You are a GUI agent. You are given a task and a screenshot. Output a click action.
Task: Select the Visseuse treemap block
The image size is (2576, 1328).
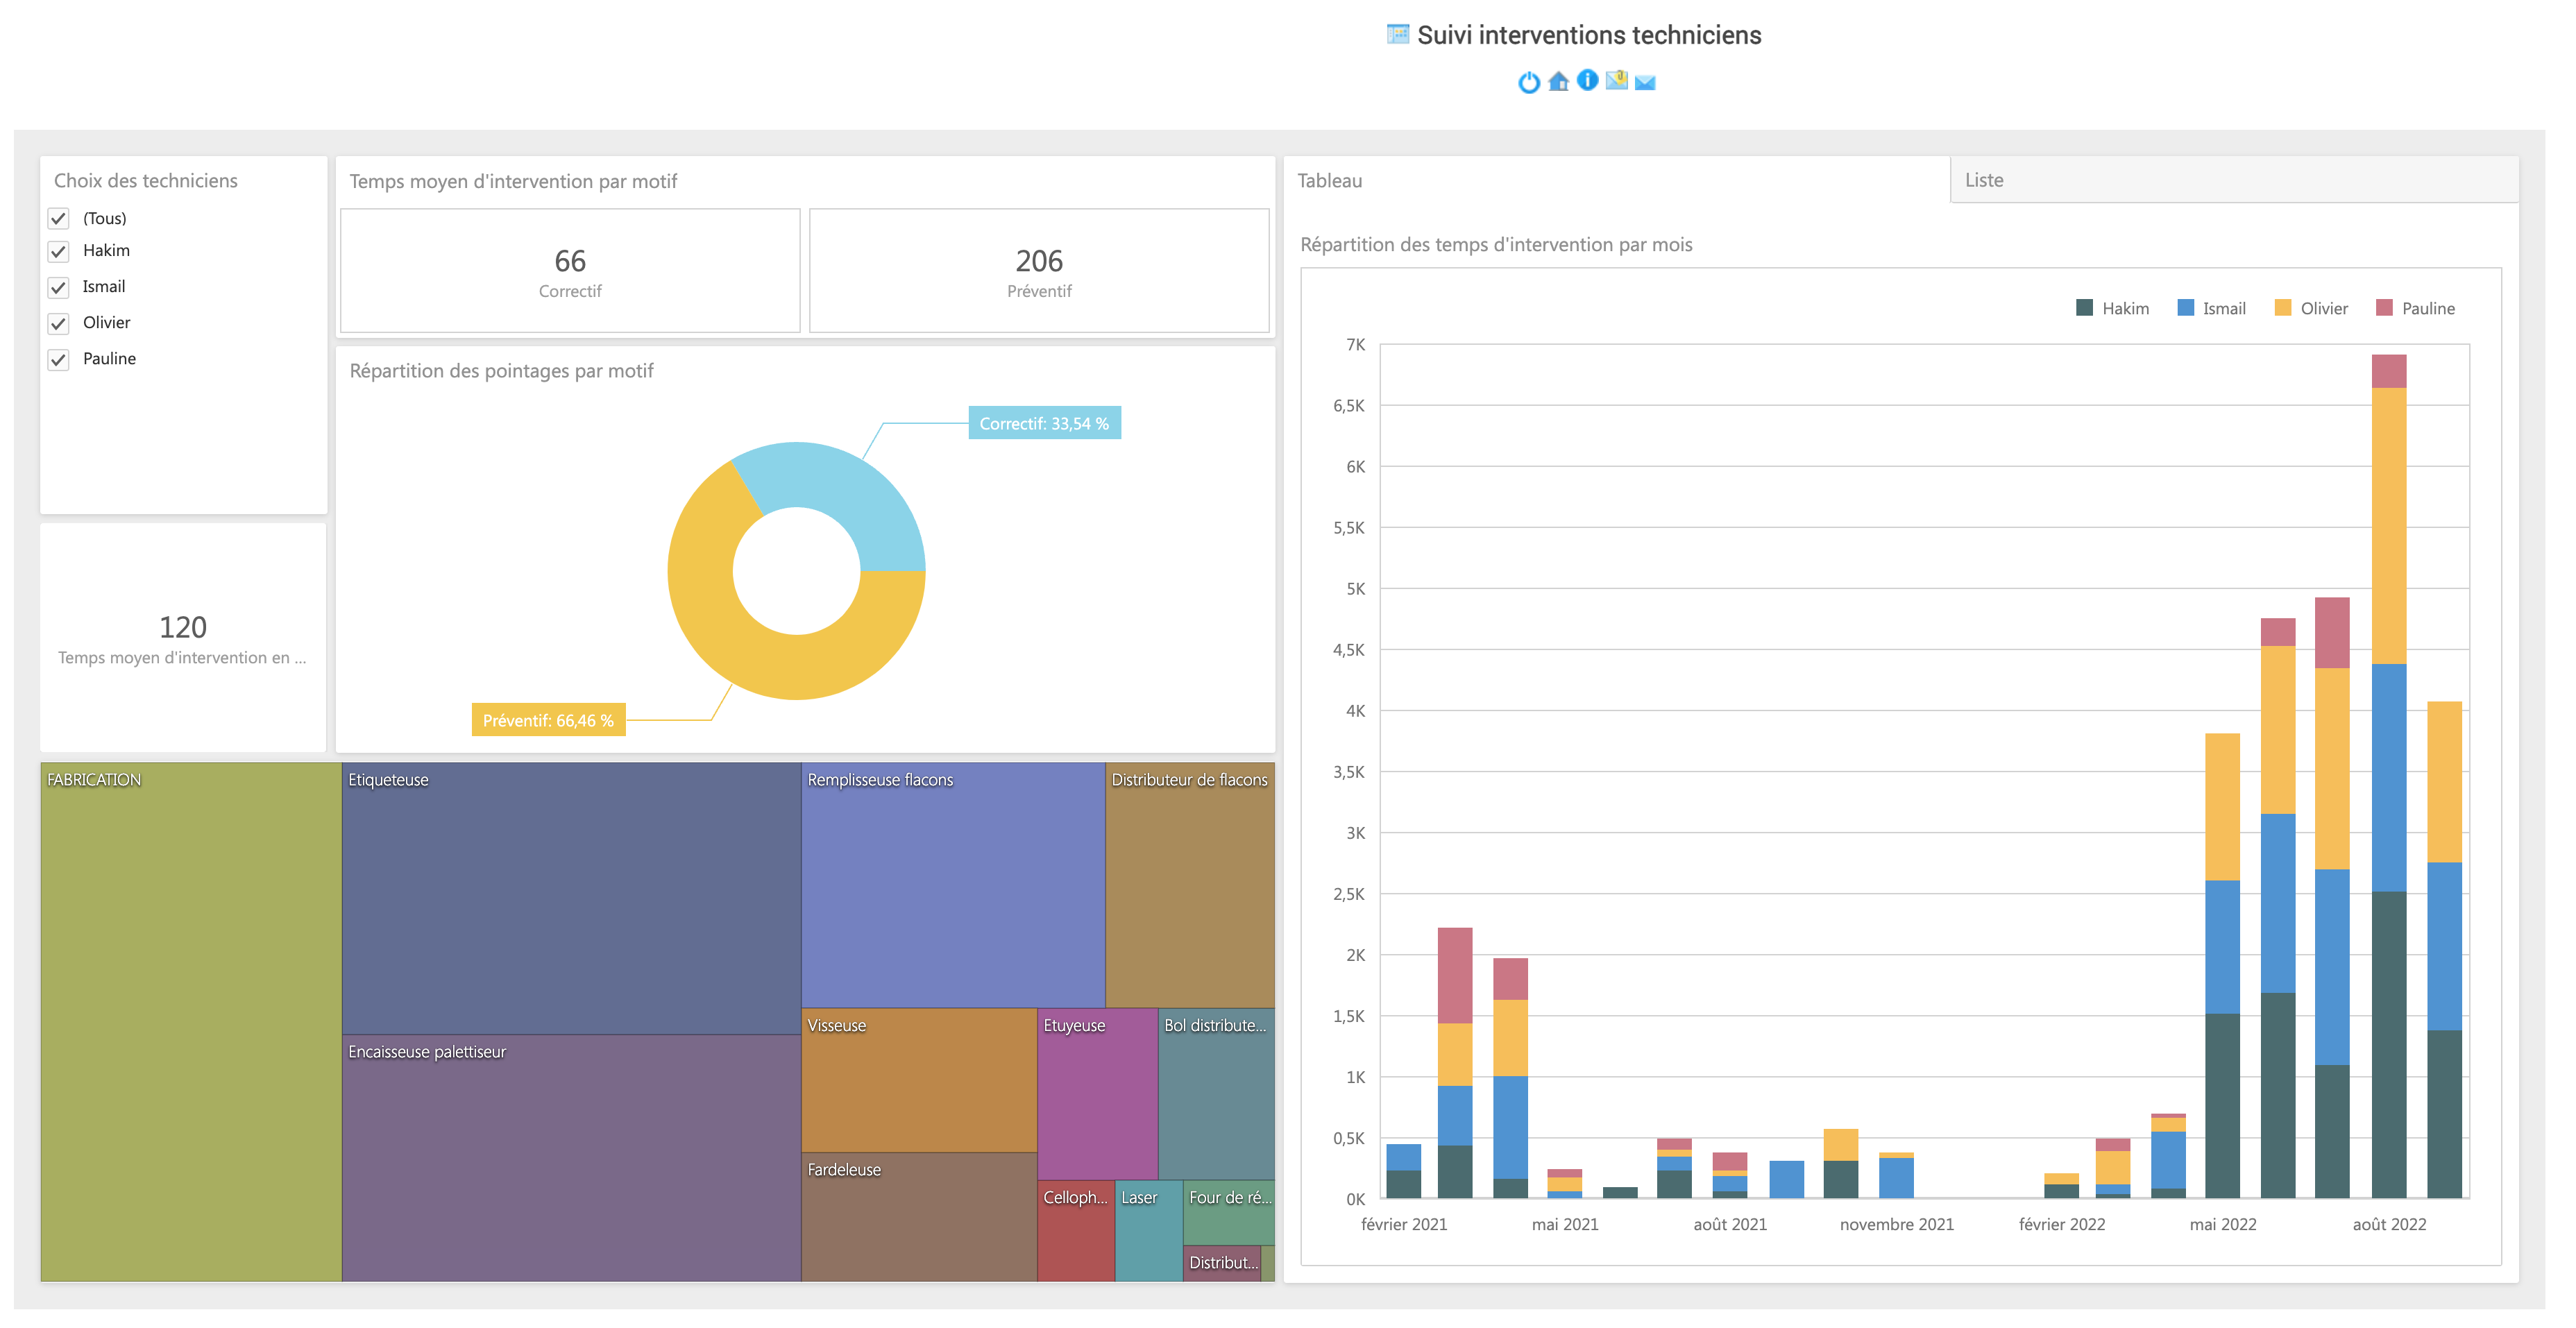tap(919, 1080)
